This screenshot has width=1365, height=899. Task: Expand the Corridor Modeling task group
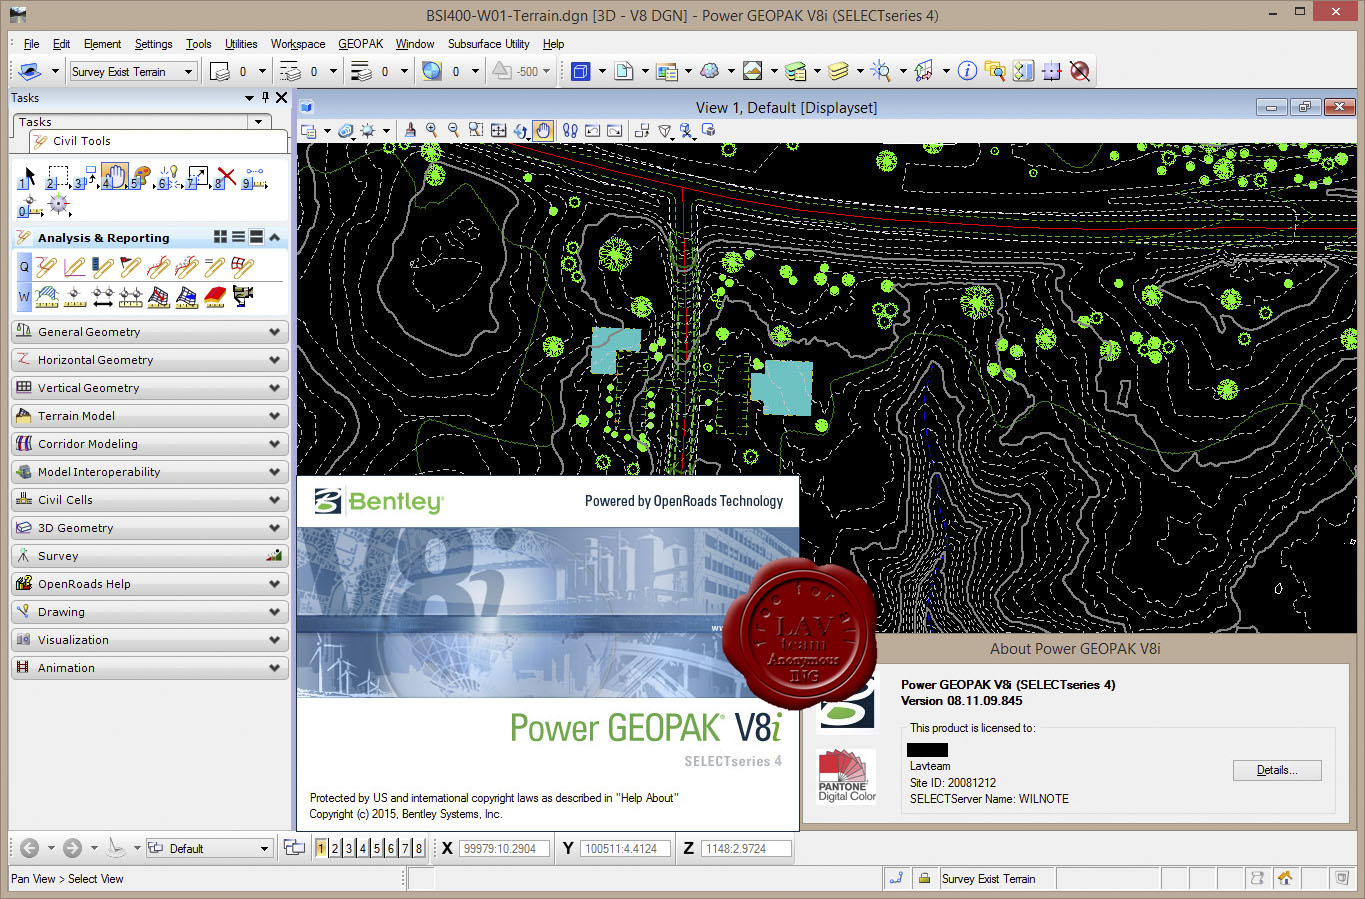[x=150, y=444]
